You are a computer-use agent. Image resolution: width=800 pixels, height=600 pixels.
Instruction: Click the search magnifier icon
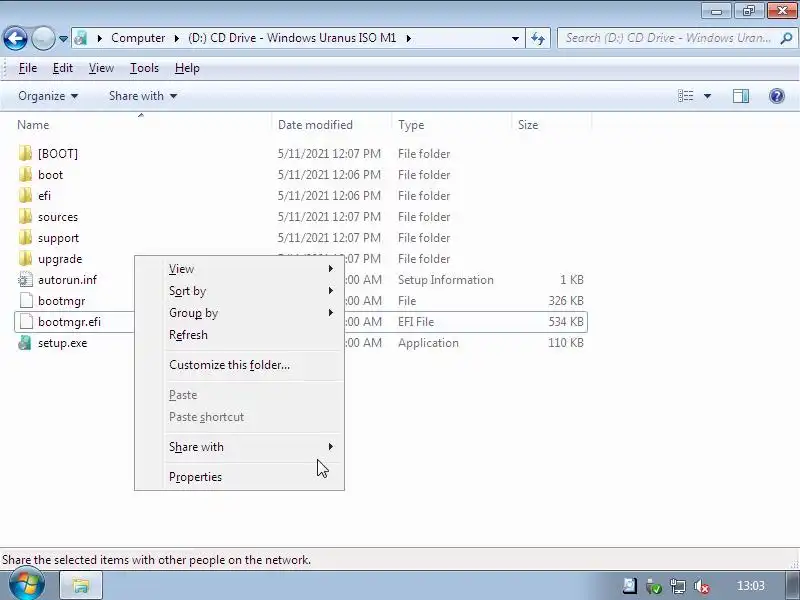point(786,38)
